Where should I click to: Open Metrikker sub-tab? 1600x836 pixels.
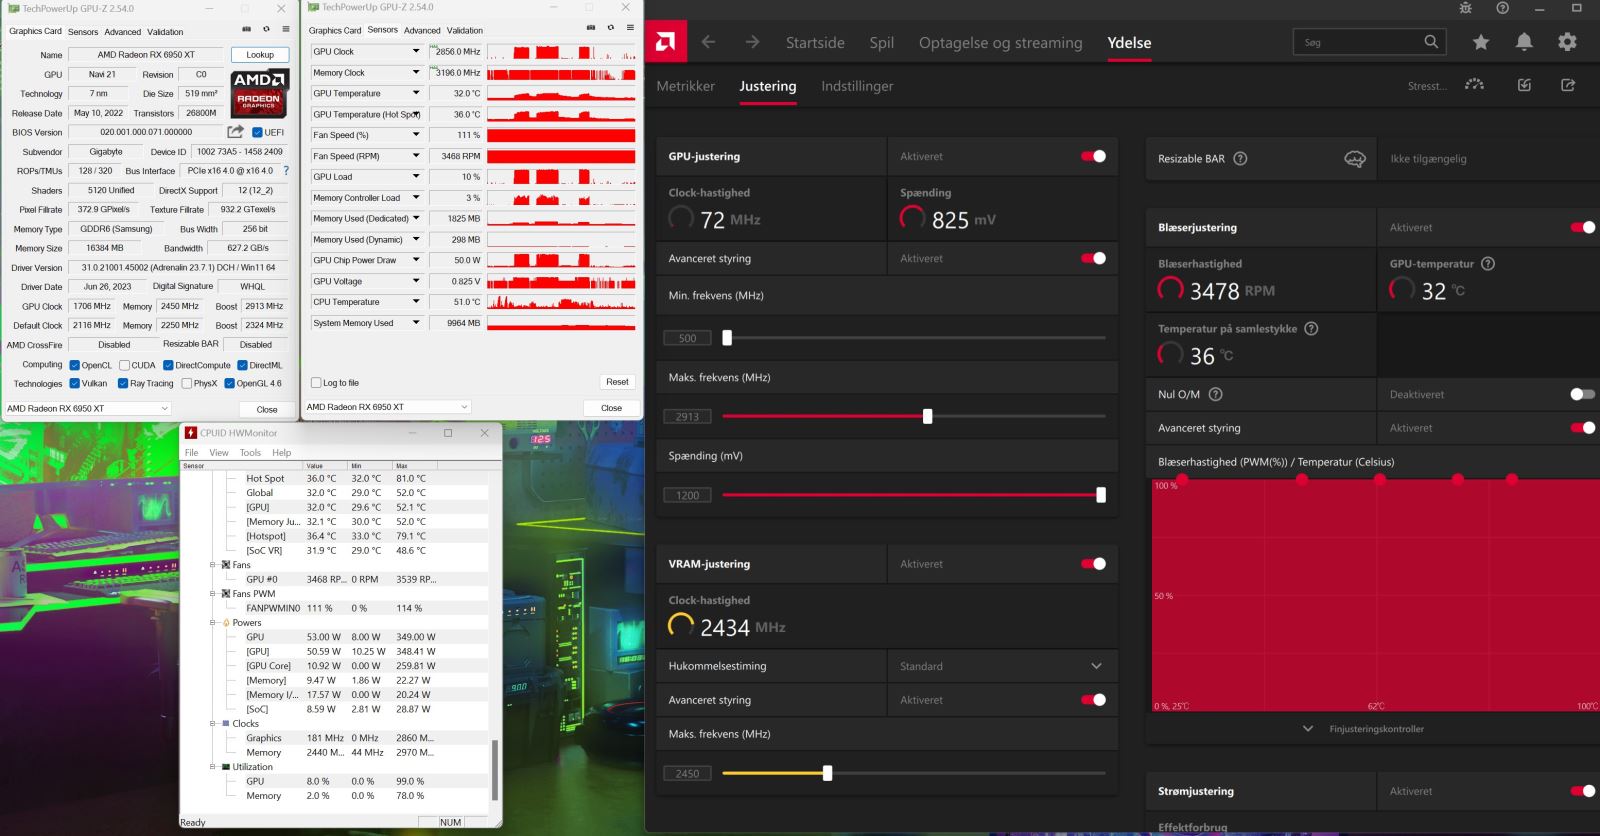click(685, 86)
